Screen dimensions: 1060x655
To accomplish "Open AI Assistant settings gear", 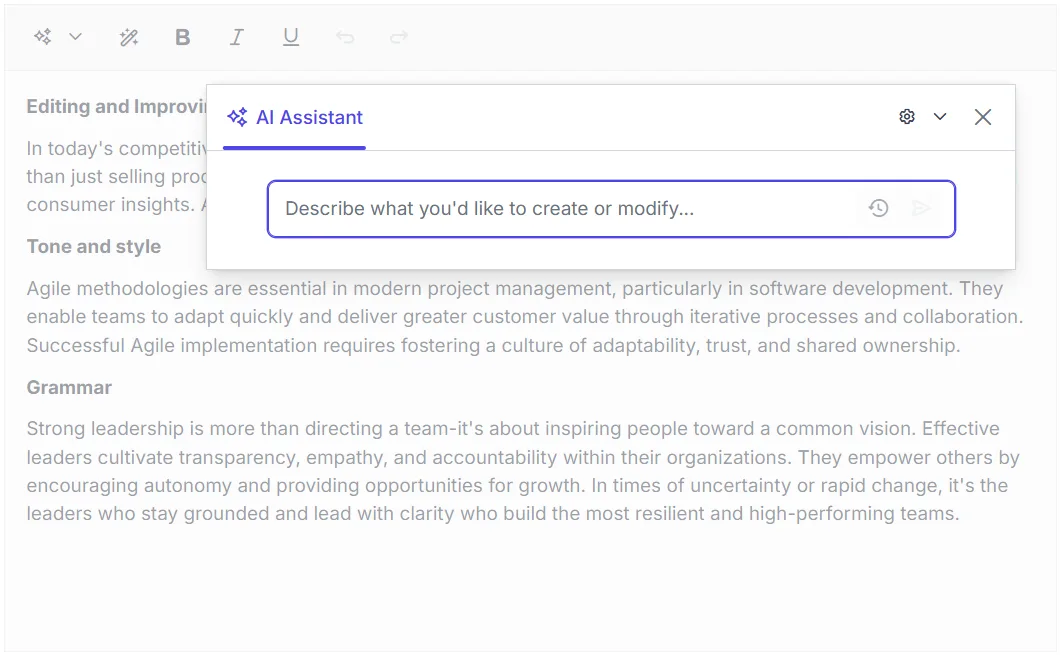I will pyautogui.click(x=906, y=116).
